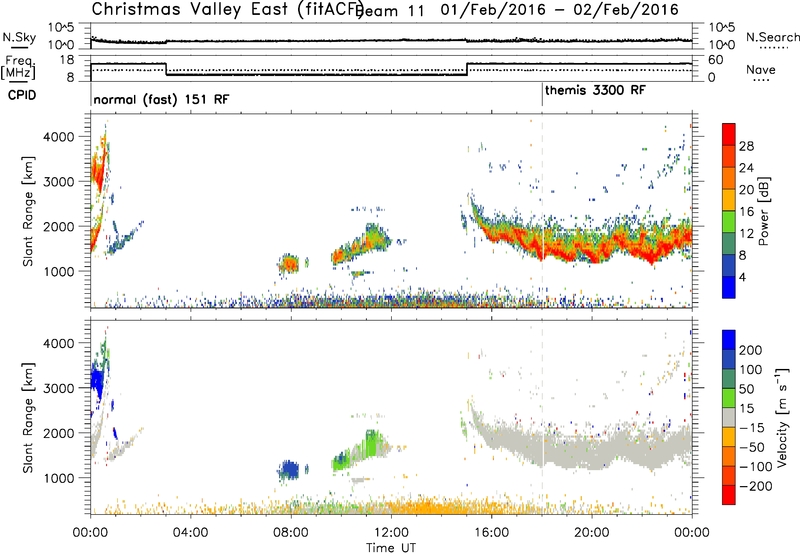Click the '200' tick on velocity colorbar
Screen dimensions: 800x554
(751, 350)
